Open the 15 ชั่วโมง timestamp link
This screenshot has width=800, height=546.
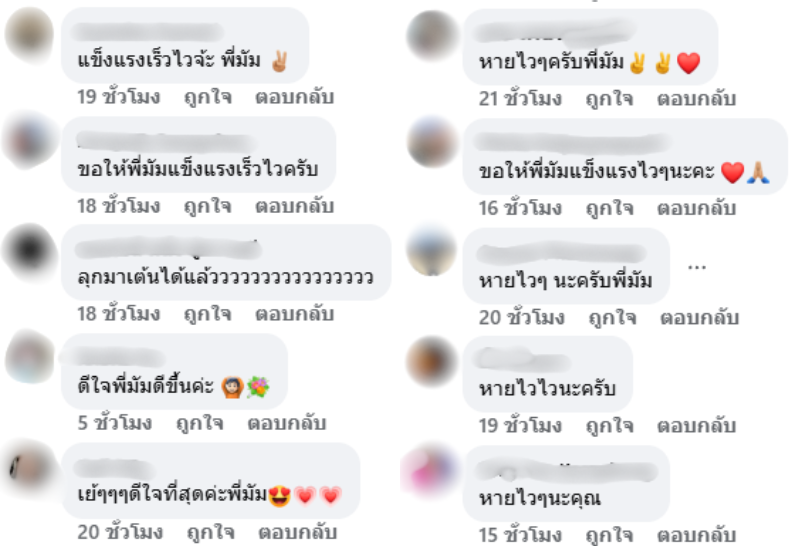tap(520, 535)
